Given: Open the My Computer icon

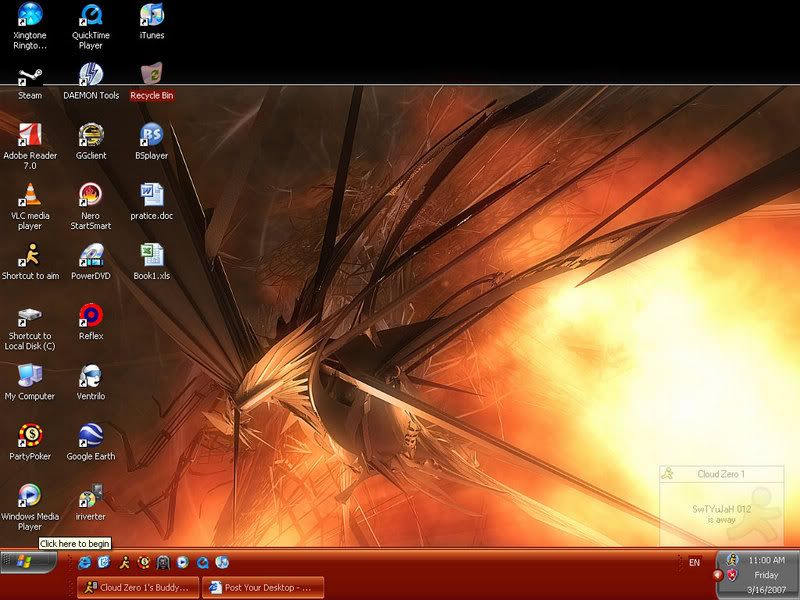Looking at the screenshot, I should pos(30,382).
